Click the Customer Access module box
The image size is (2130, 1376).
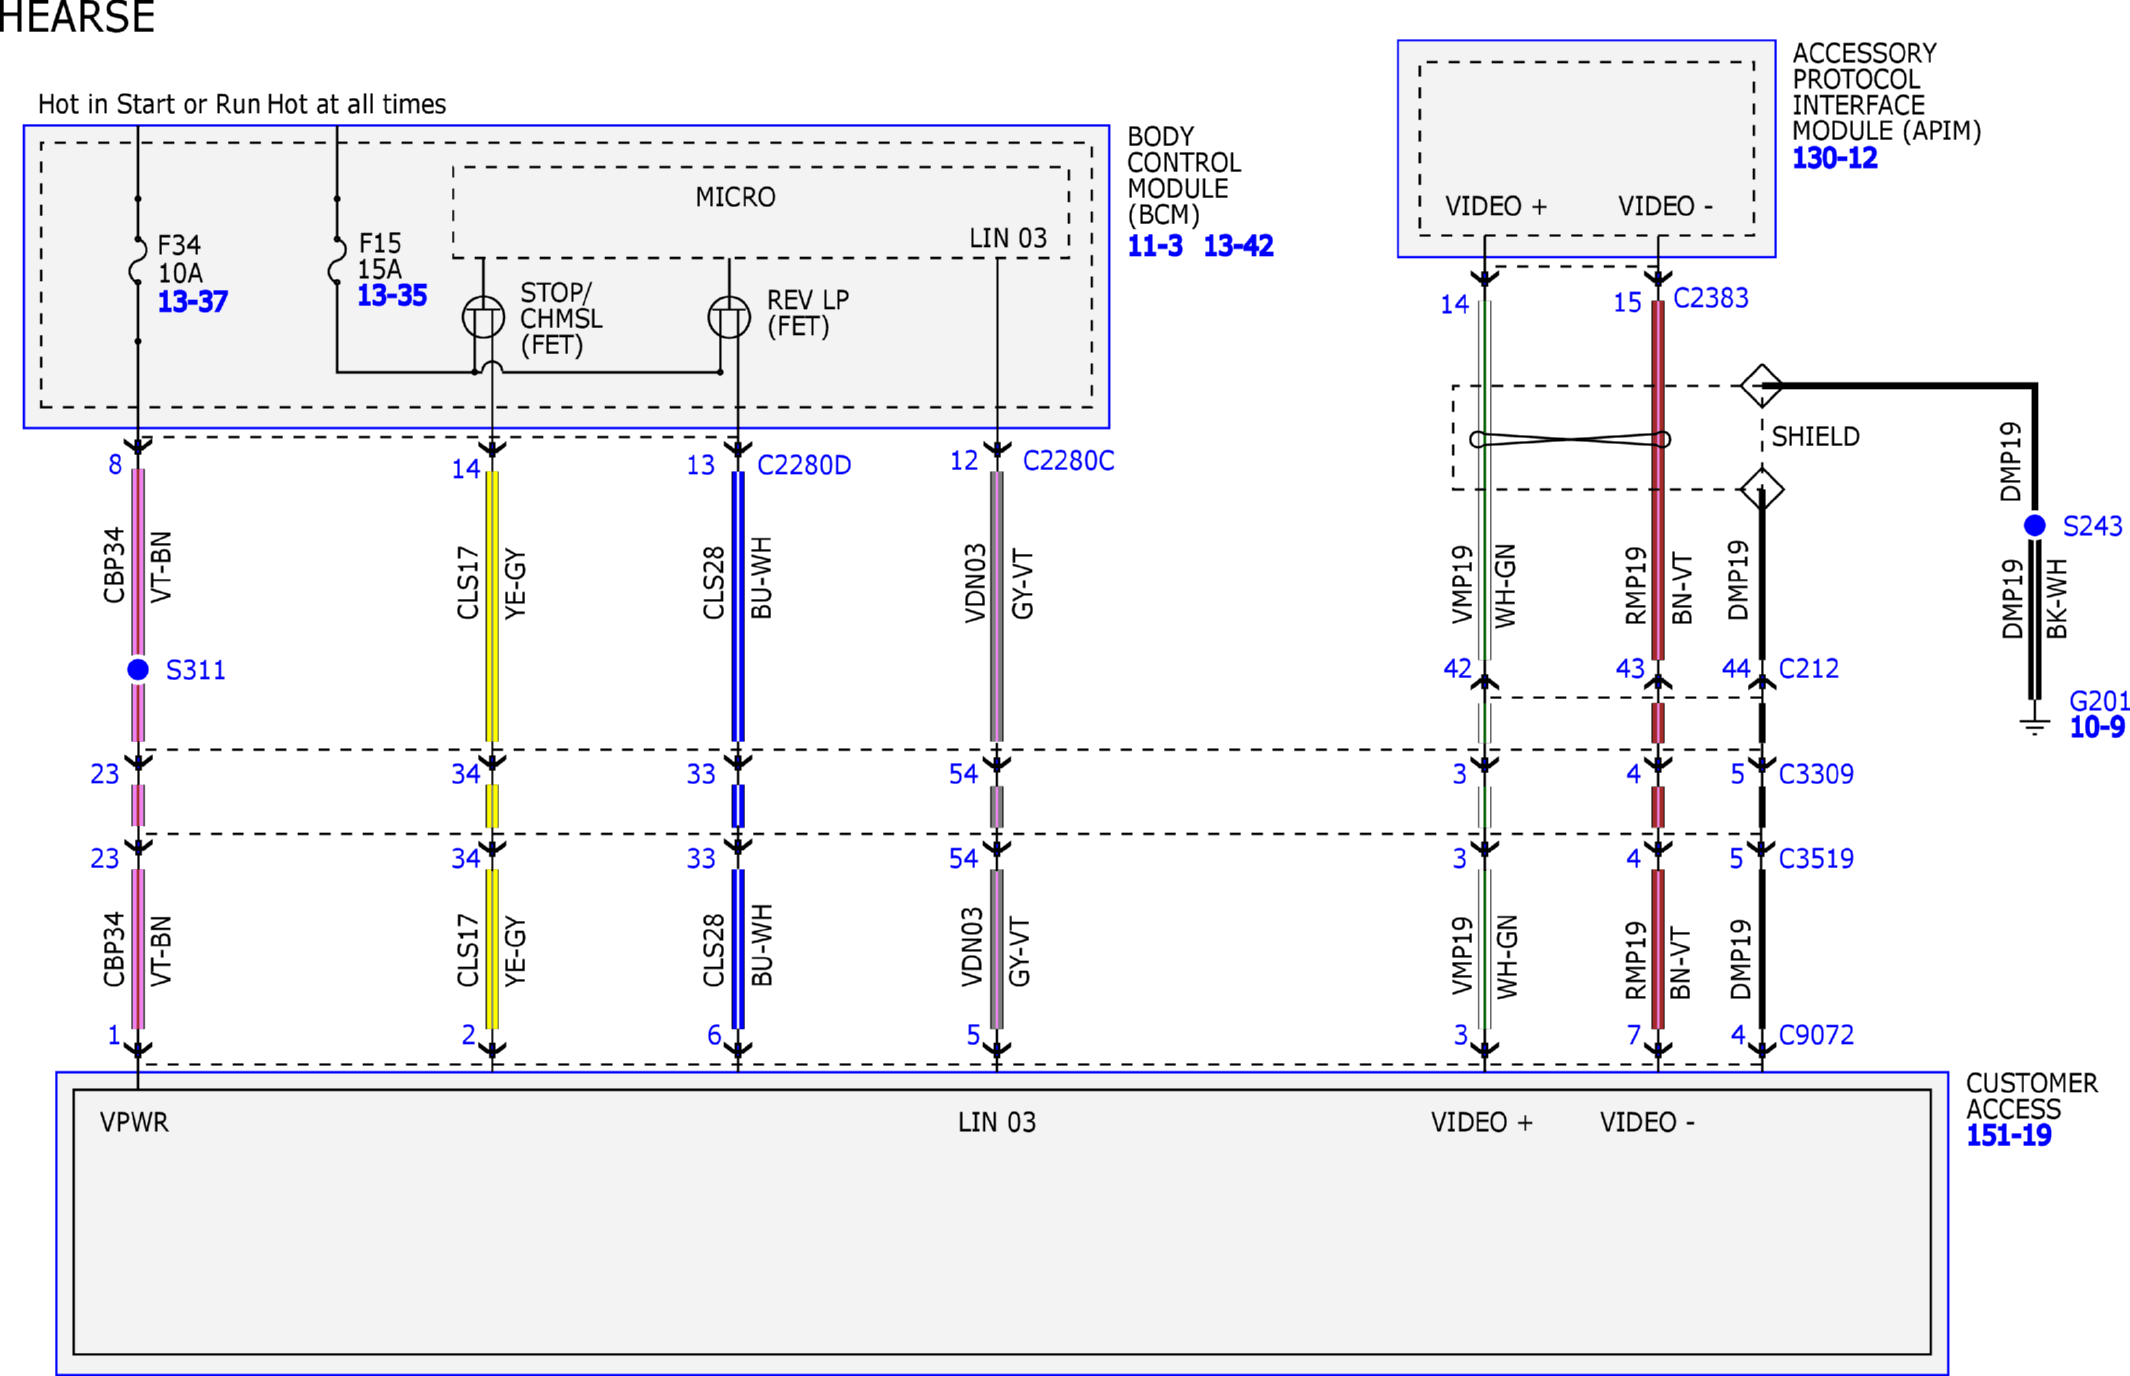[1002, 1222]
